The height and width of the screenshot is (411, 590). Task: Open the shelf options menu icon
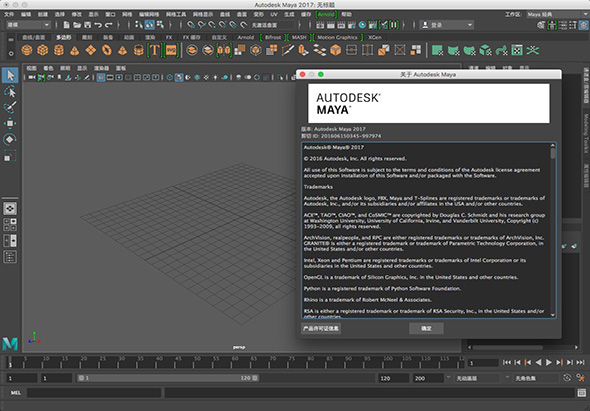pyautogui.click(x=11, y=39)
